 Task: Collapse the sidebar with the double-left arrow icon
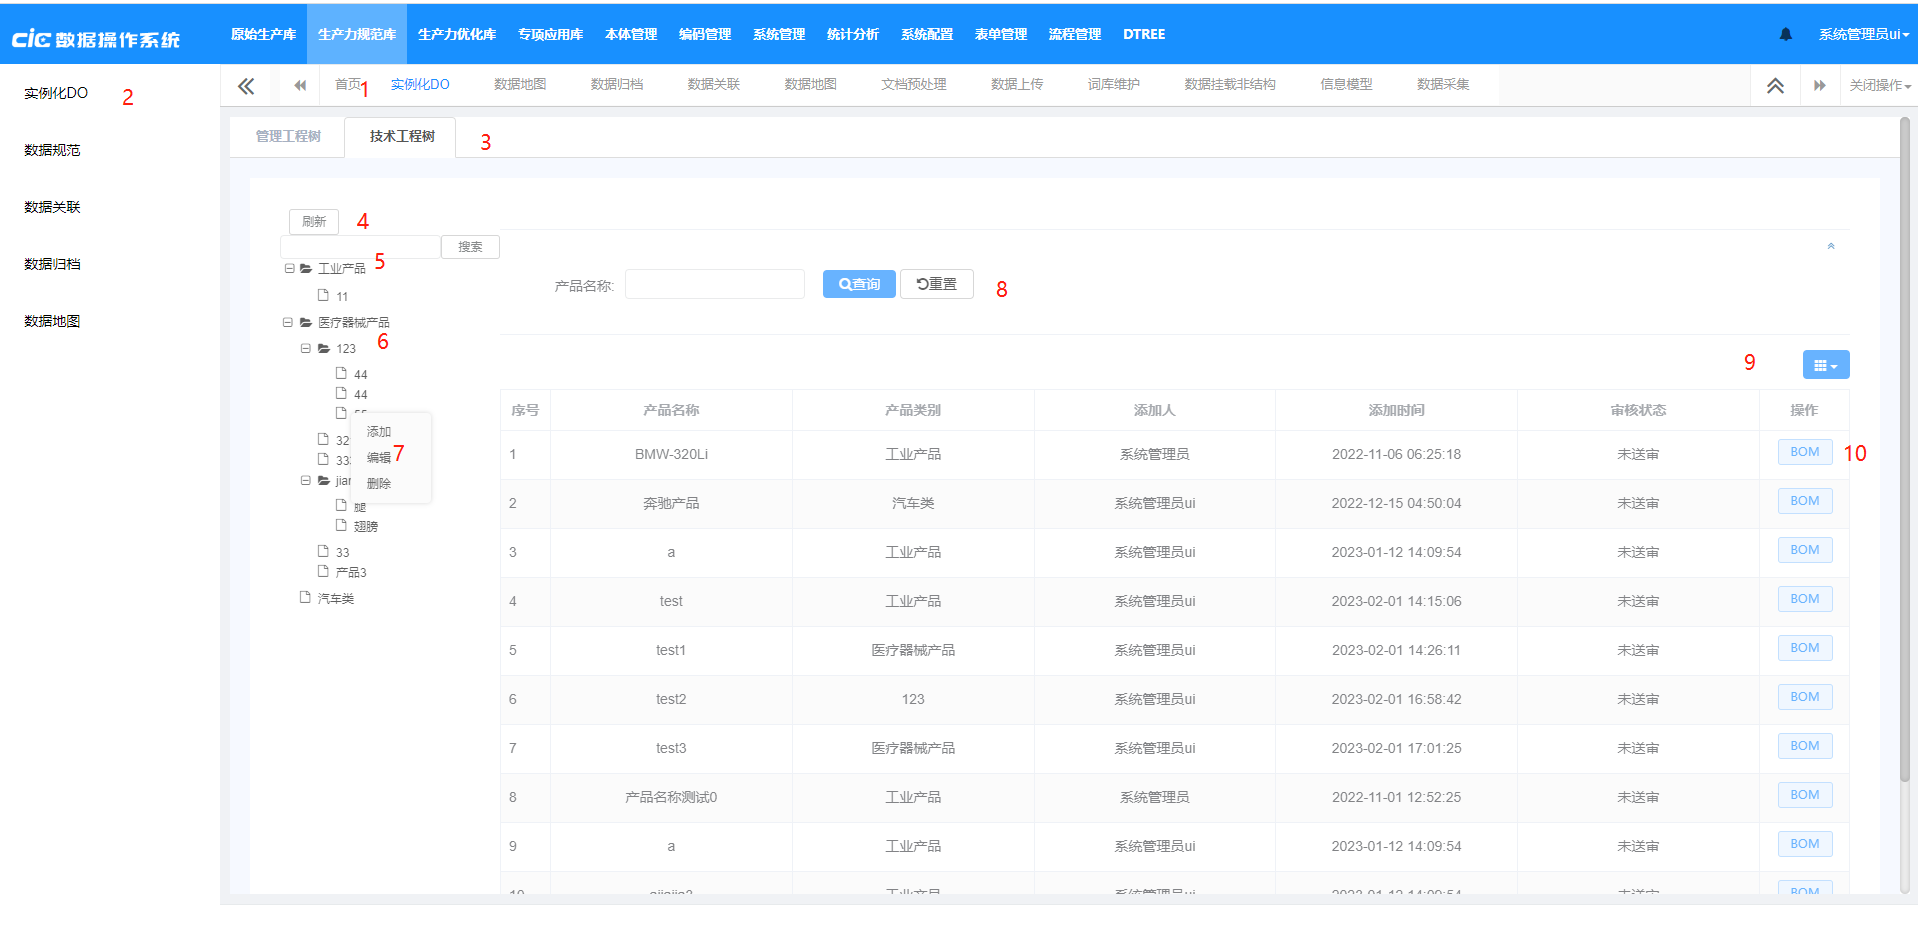(246, 85)
